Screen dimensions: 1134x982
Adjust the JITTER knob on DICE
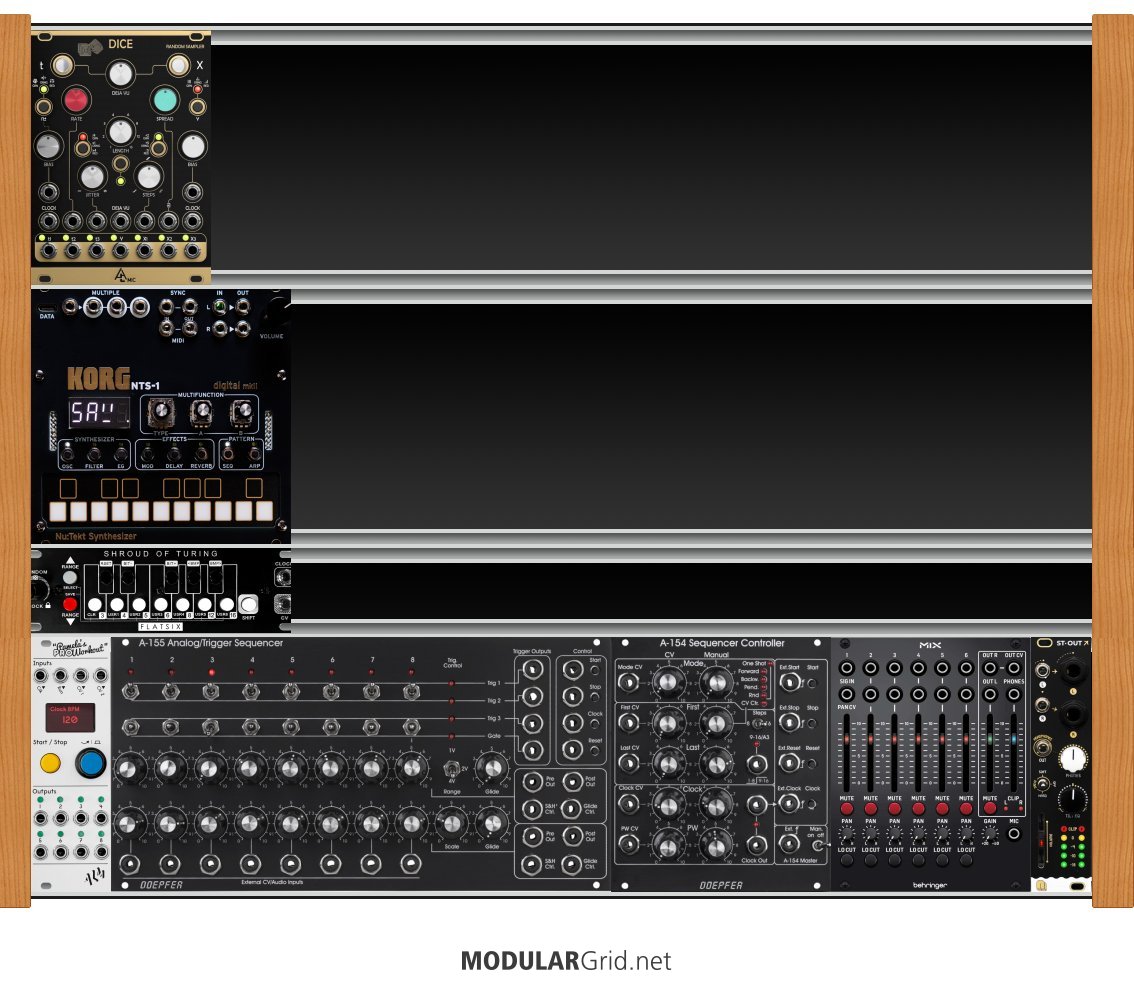coord(92,176)
